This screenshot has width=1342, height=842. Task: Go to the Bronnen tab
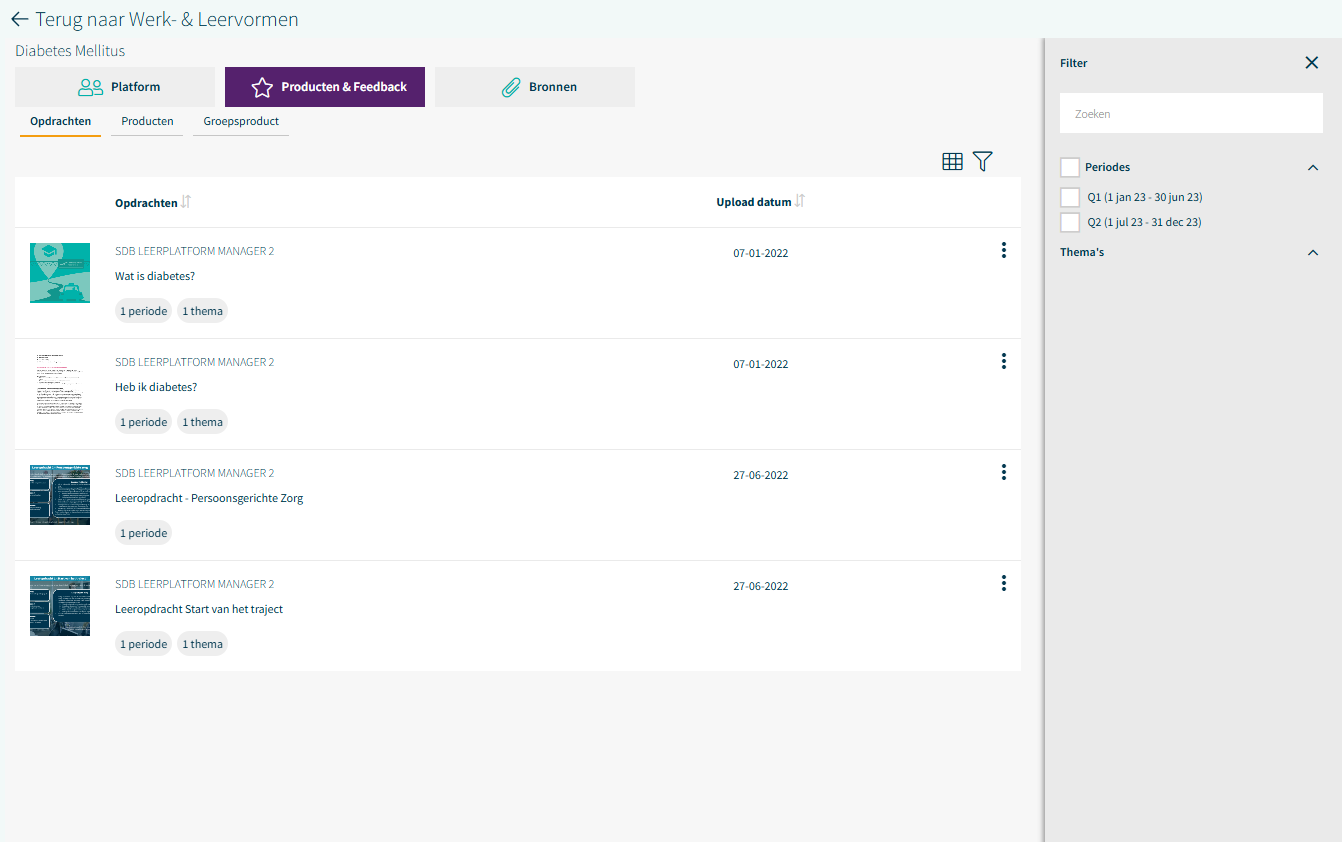[535, 87]
